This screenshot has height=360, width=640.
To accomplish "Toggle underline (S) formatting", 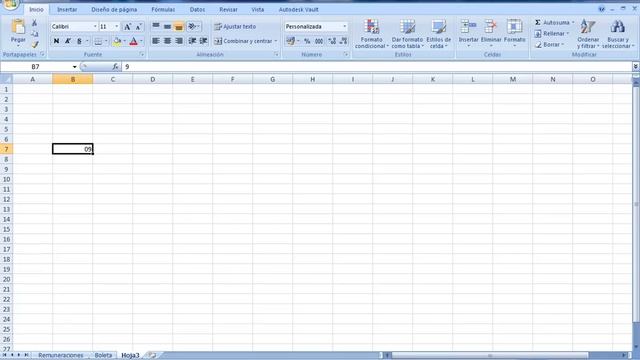I will (x=79, y=41).
